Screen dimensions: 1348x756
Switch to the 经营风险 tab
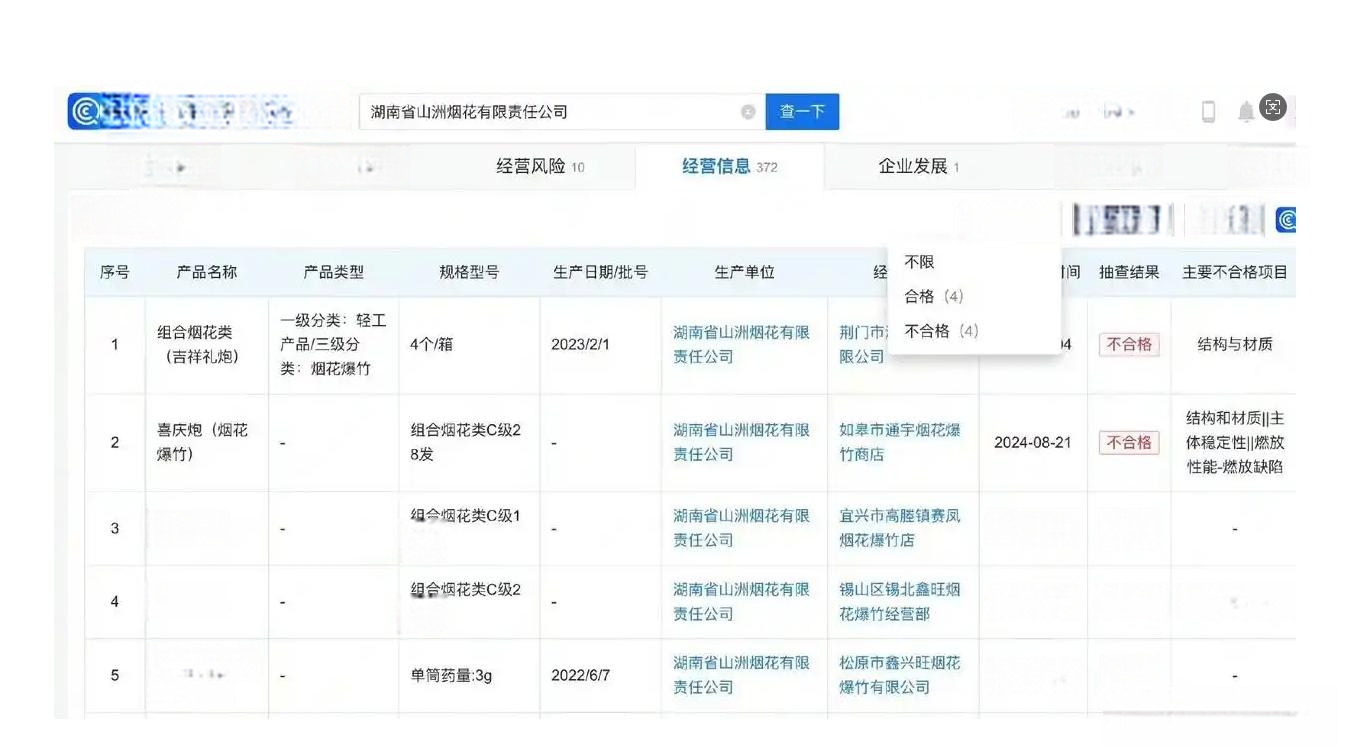click(x=540, y=167)
